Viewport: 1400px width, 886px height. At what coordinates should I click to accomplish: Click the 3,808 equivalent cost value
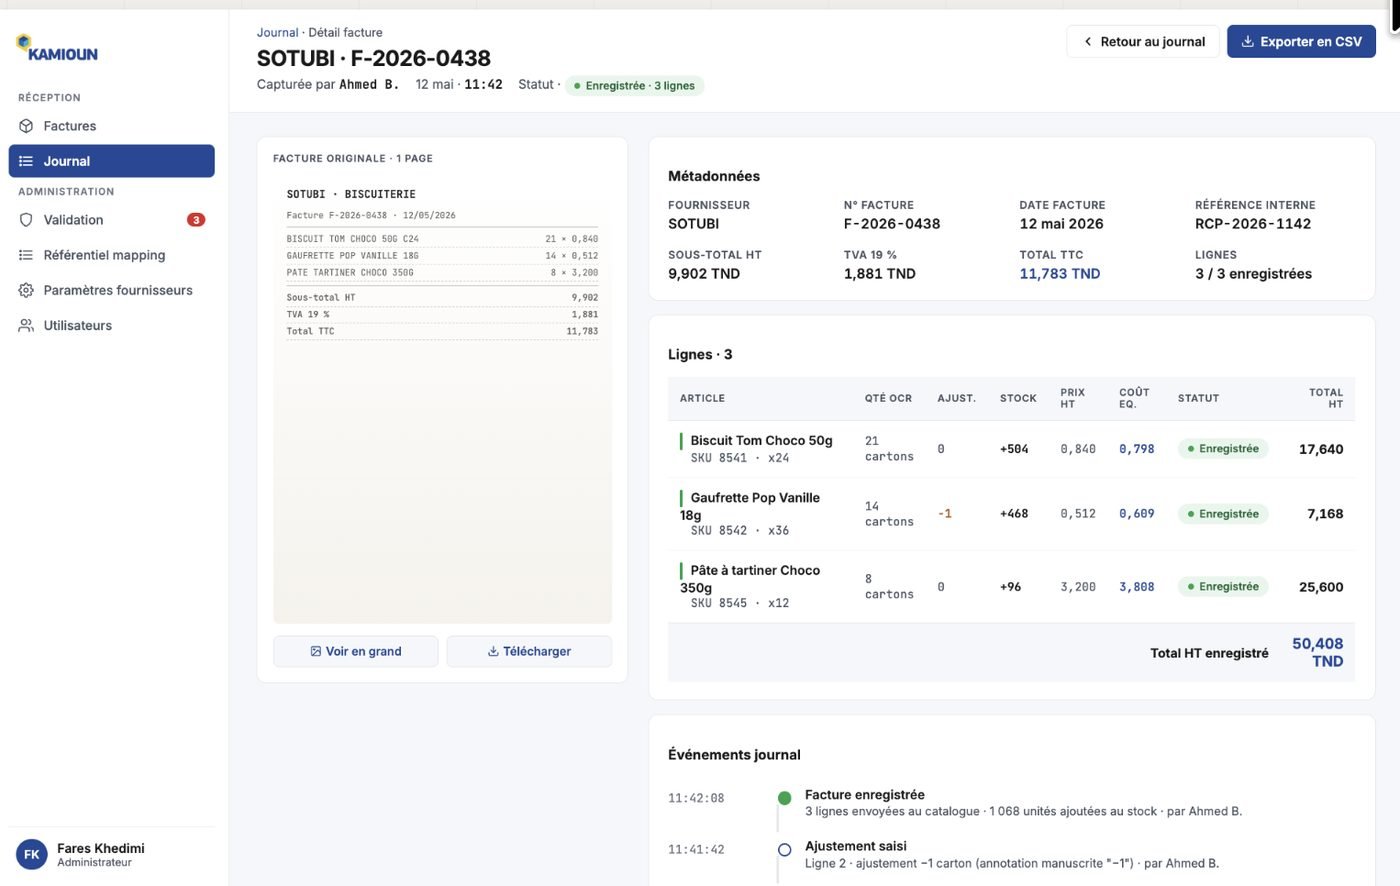tap(1137, 587)
